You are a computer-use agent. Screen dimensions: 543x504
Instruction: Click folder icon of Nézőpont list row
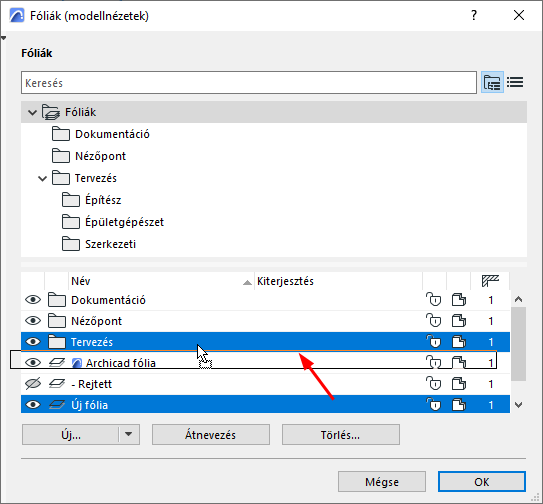[x=57, y=321]
